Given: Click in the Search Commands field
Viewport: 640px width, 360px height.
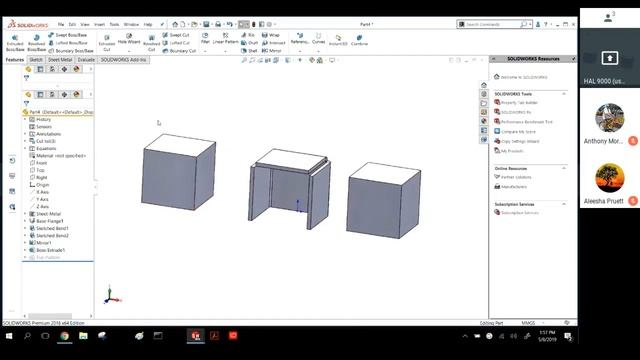Looking at the screenshot, I should click(492, 24).
